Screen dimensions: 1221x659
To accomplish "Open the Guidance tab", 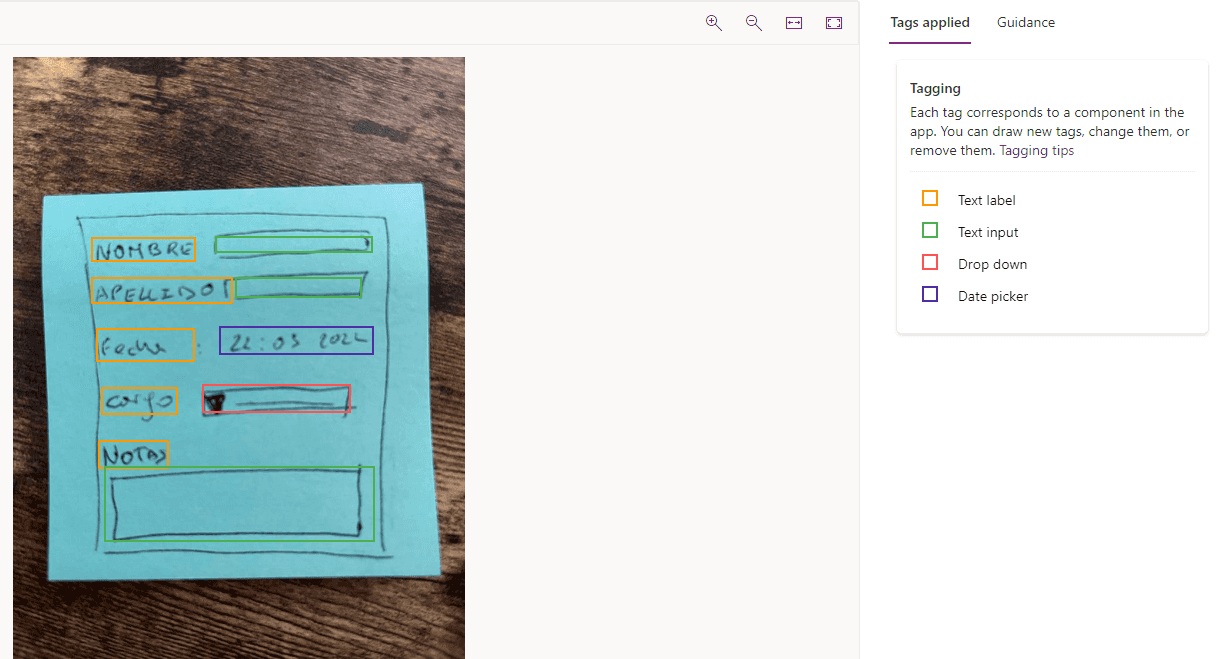I will [x=1026, y=22].
